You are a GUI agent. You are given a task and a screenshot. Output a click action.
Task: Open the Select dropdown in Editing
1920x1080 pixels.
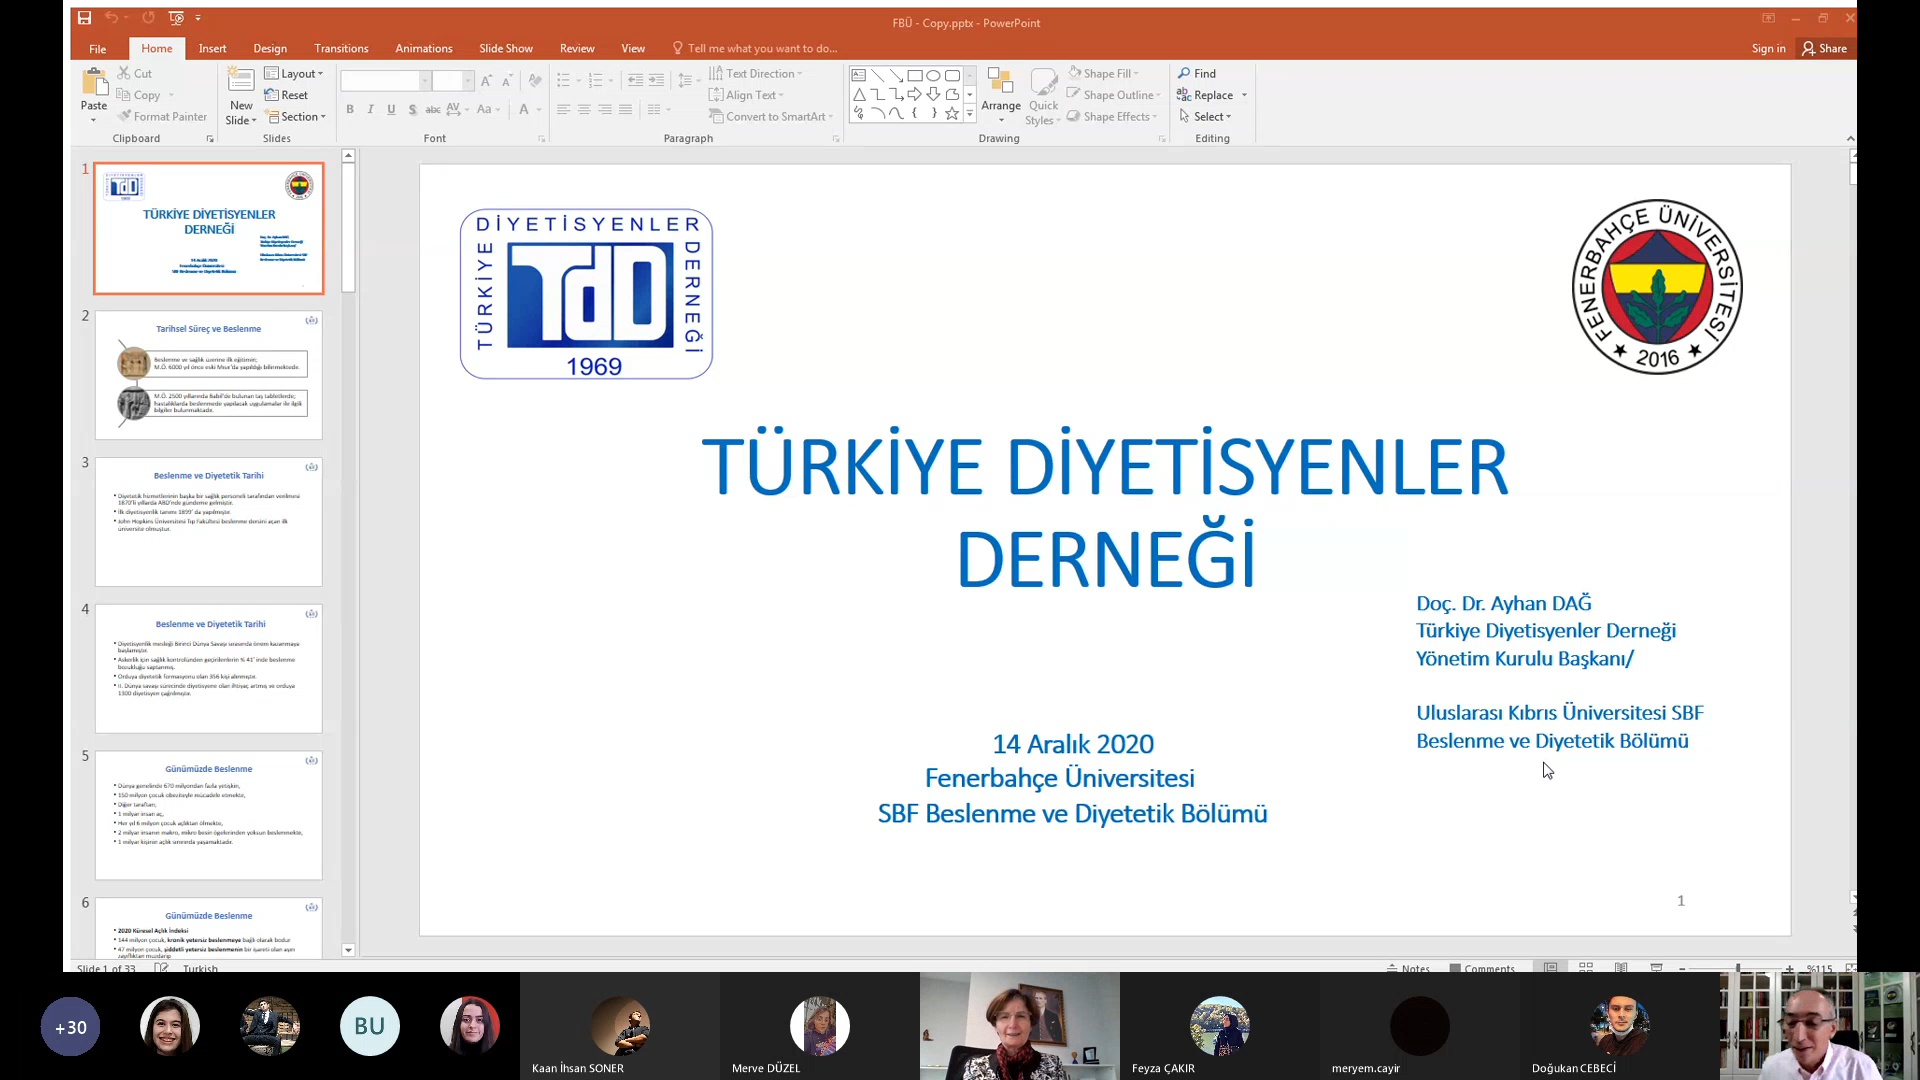pyautogui.click(x=1205, y=116)
